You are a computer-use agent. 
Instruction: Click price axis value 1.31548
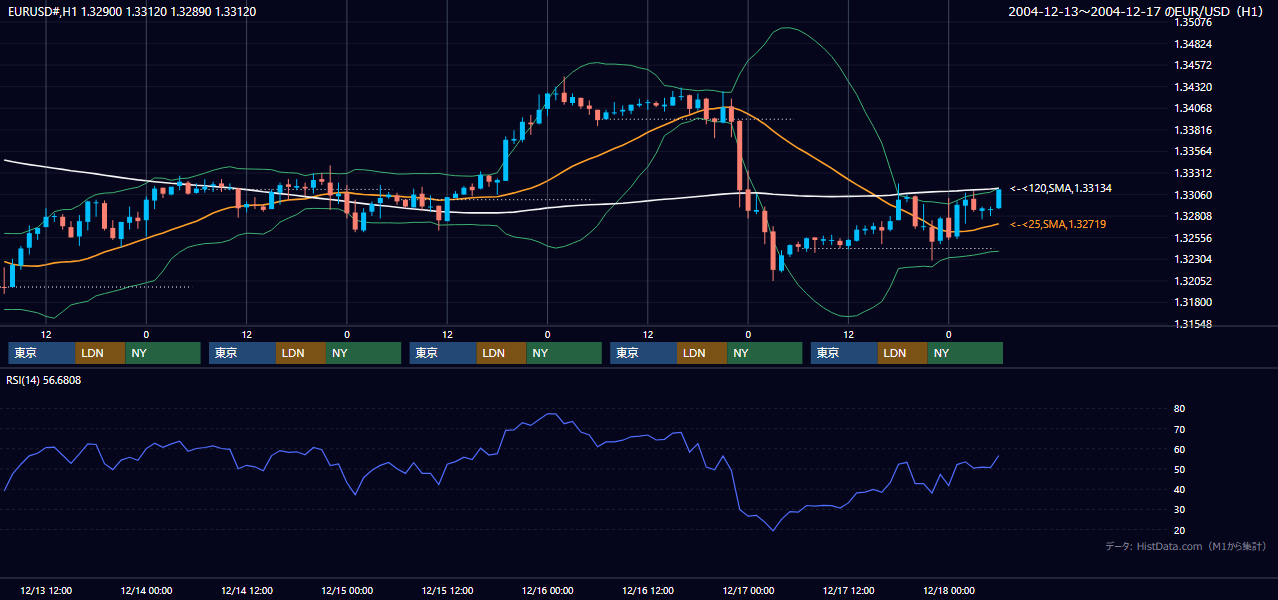(x=1192, y=324)
